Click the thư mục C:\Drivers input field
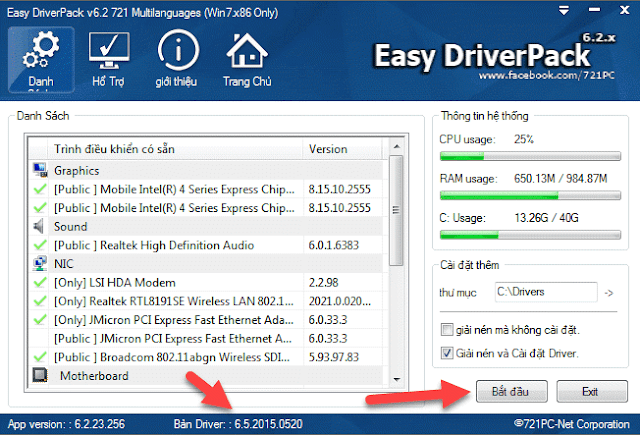 [x=546, y=292]
